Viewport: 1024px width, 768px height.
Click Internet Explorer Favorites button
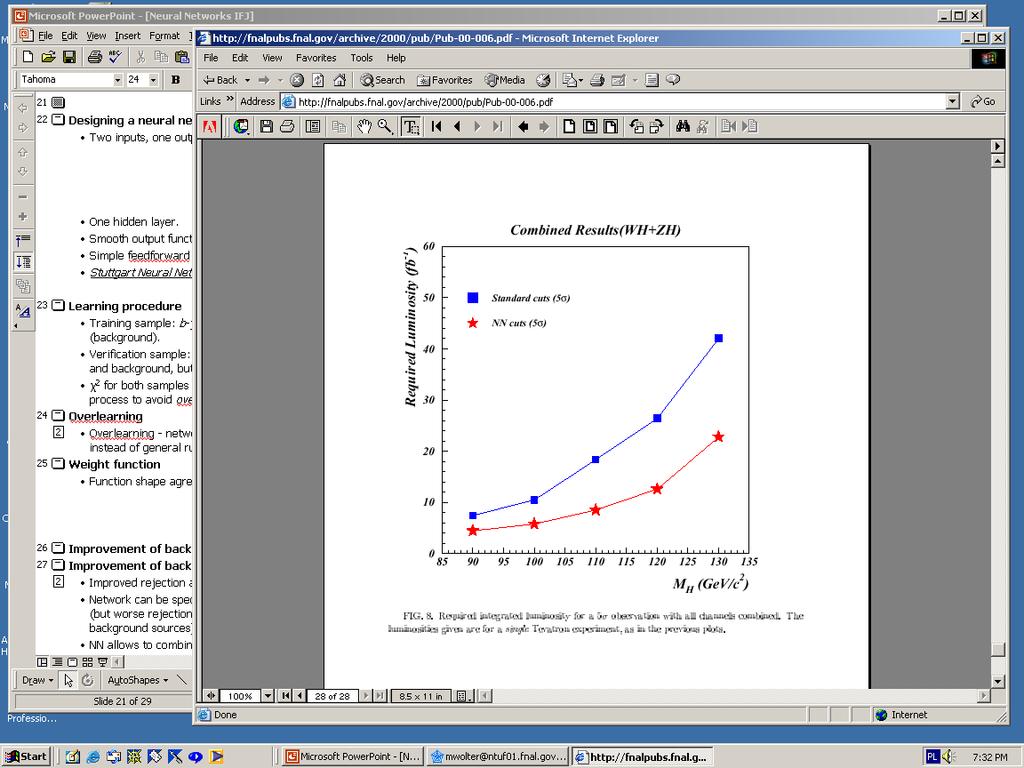click(444, 80)
